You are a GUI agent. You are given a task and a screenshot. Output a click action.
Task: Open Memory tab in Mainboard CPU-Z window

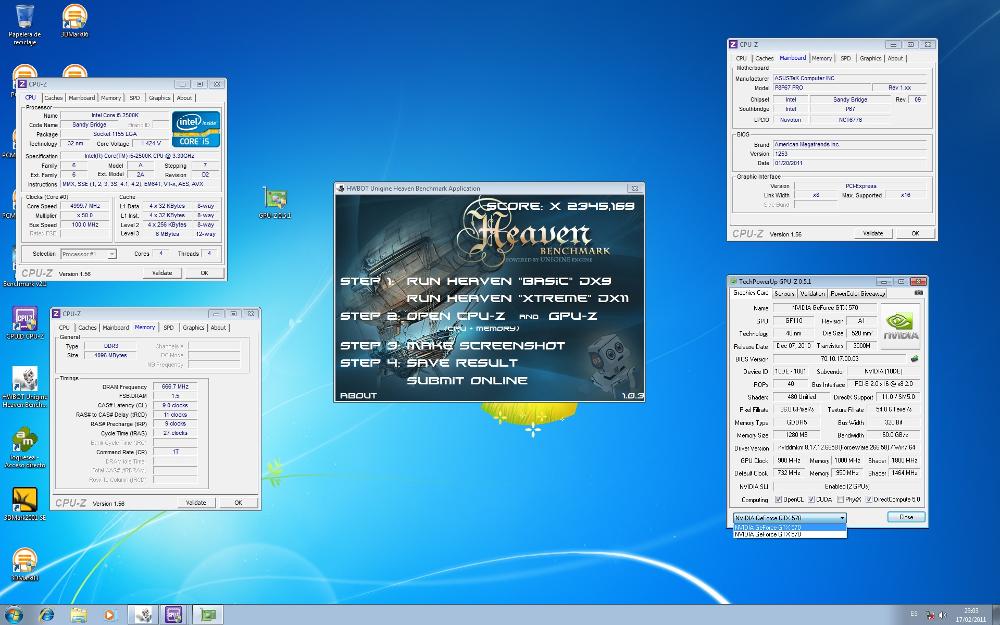coord(821,58)
